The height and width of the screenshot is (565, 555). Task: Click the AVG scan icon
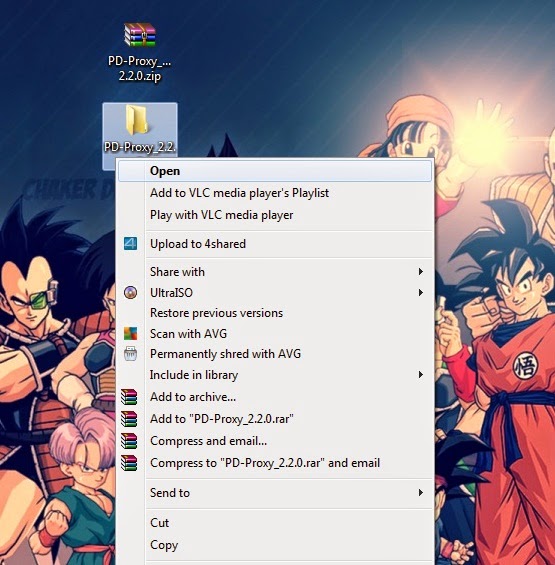click(x=130, y=333)
